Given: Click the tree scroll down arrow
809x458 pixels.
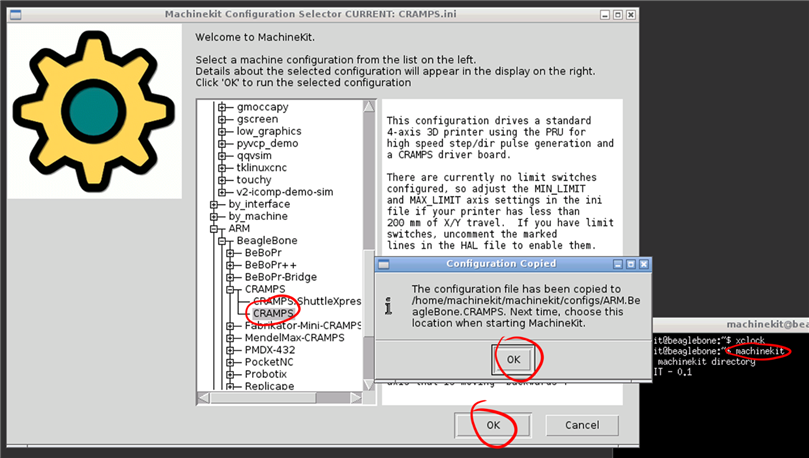Looking at the screenshot, I should tap(369, 384).
